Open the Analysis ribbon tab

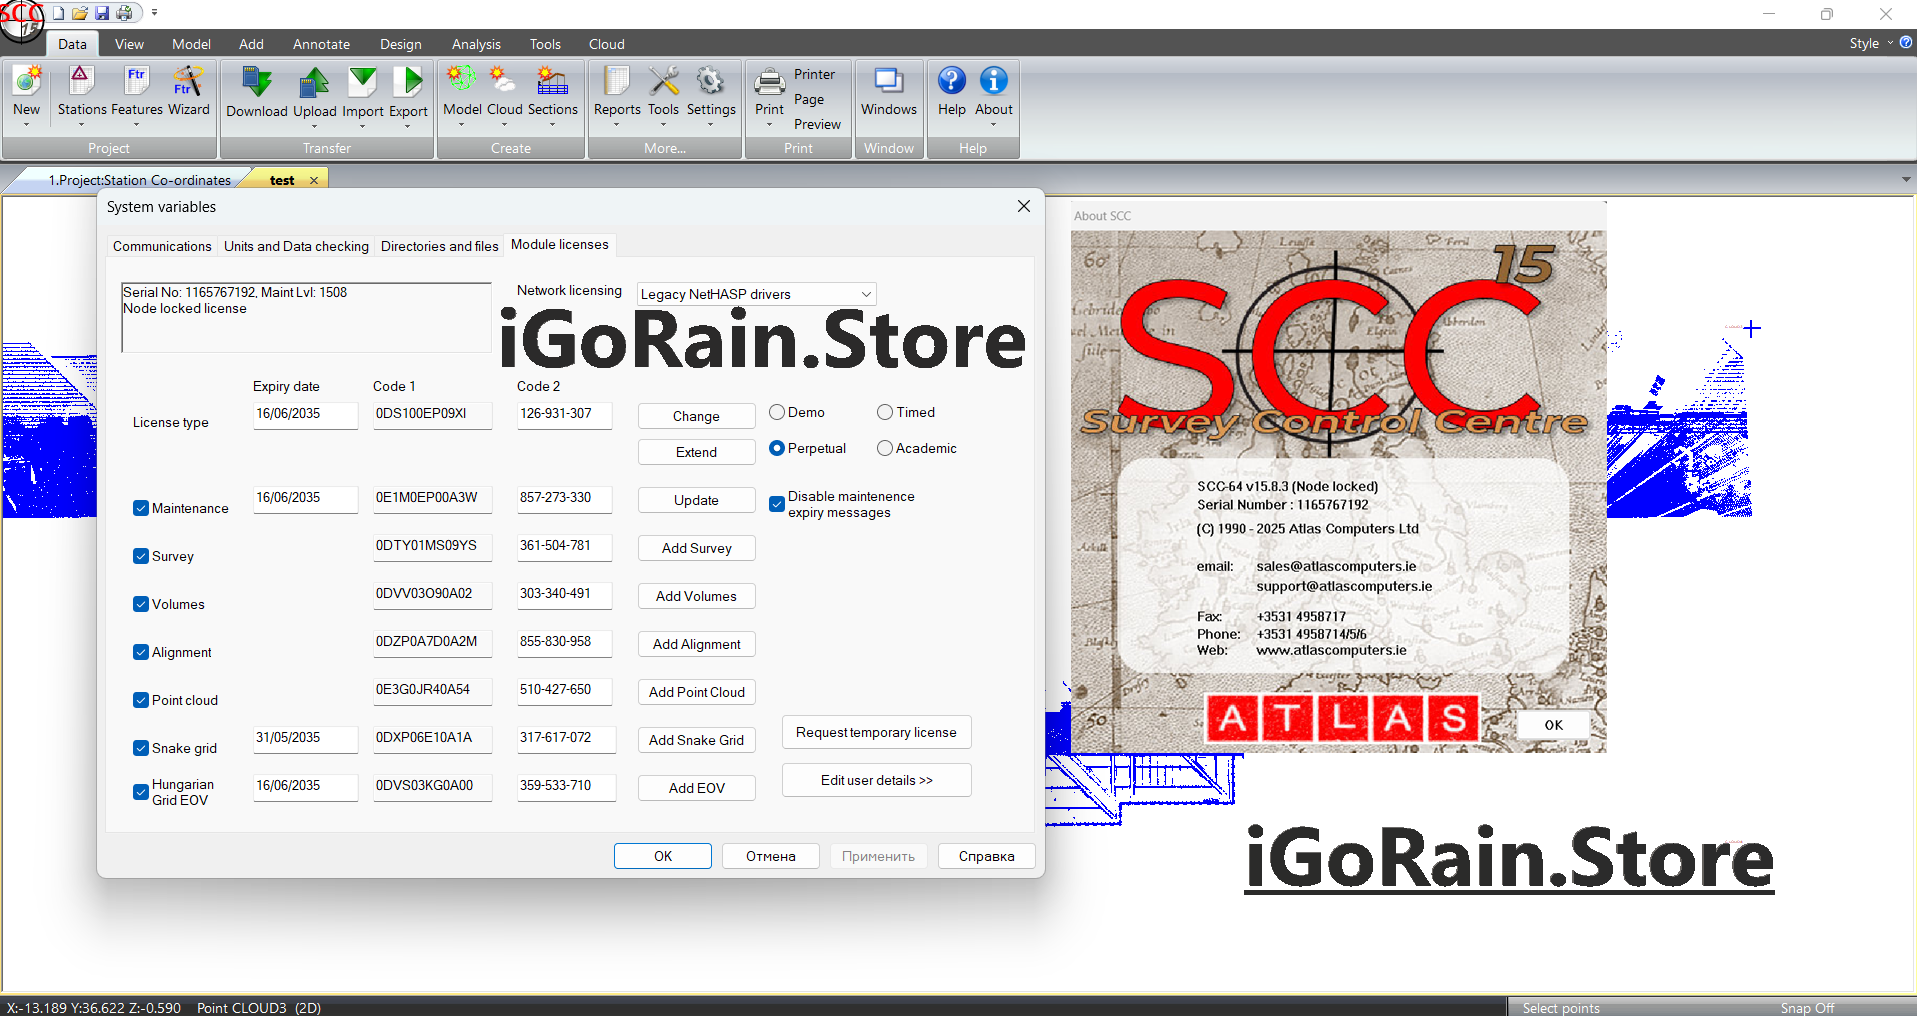point(476,44)
